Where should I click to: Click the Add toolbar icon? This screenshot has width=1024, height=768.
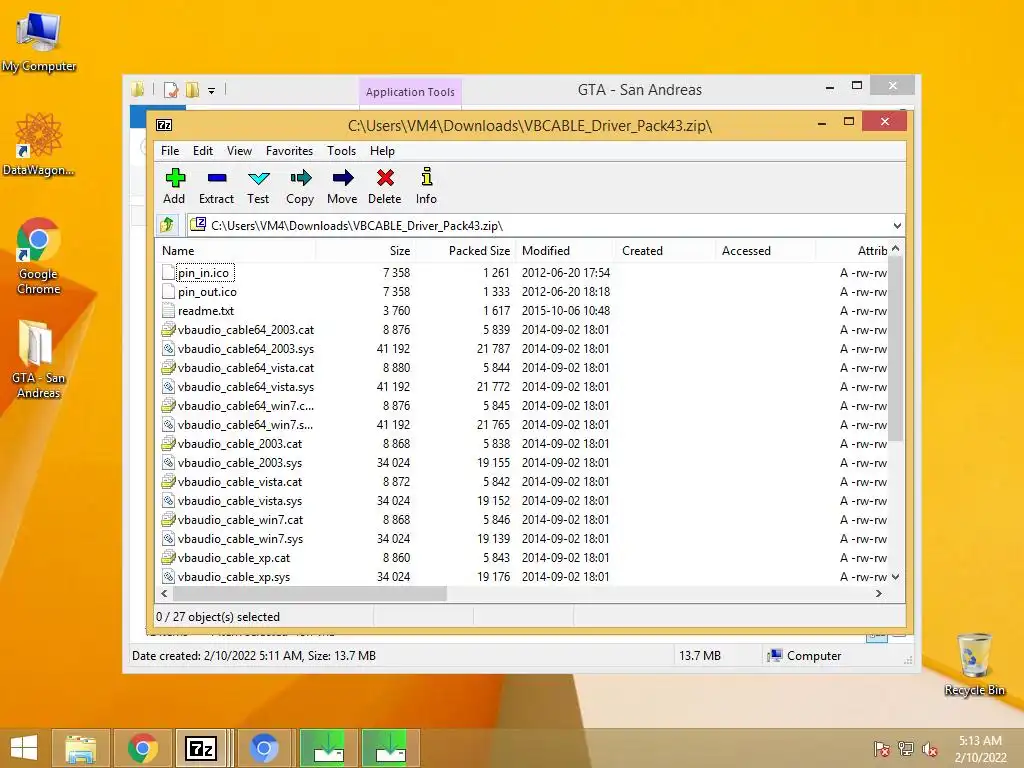174,186
